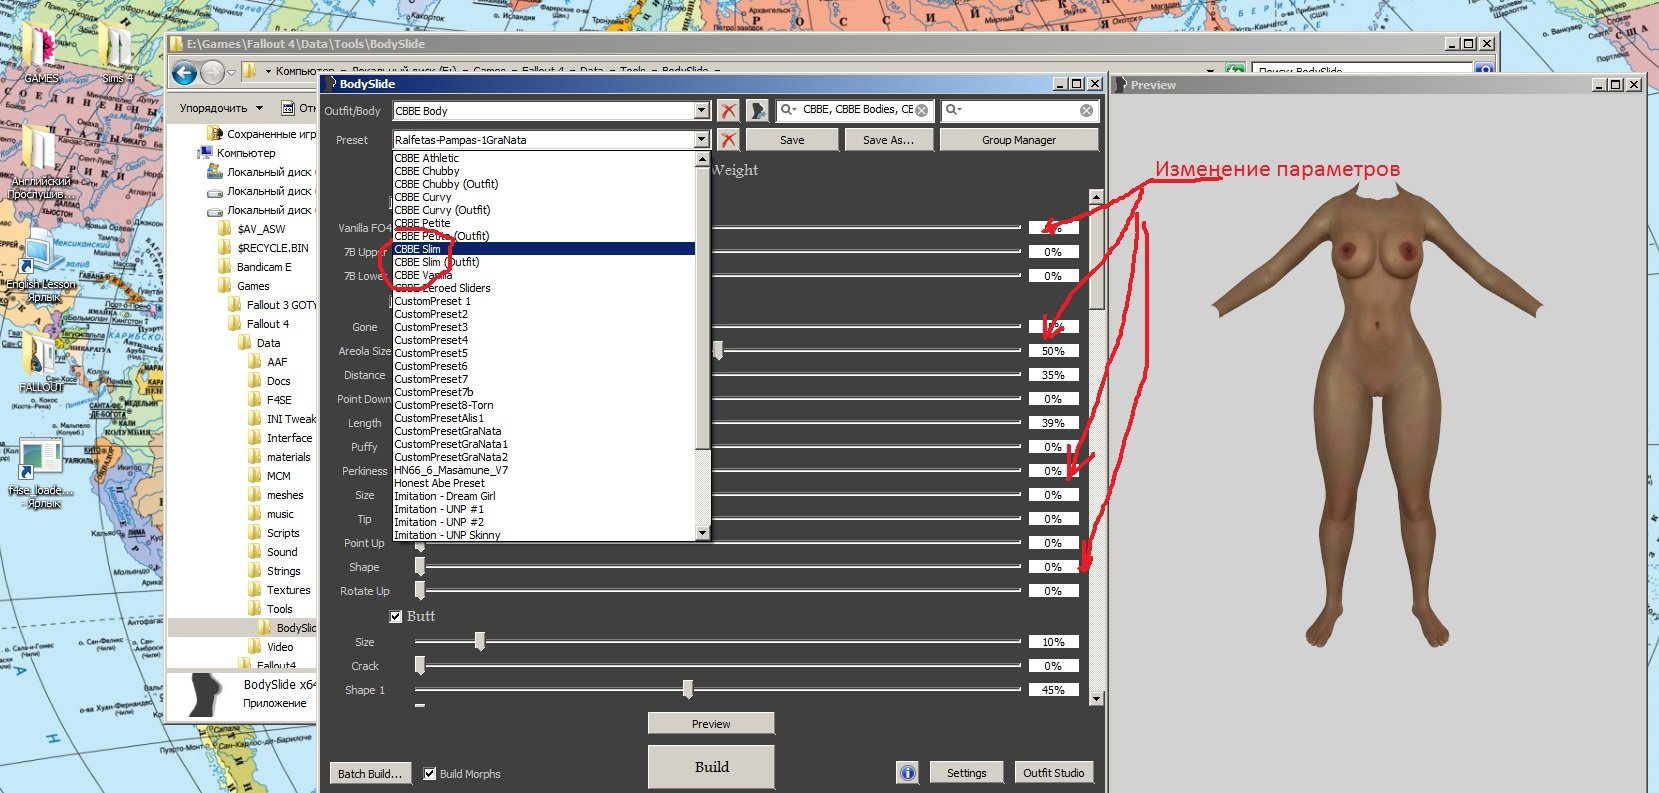Image resolution: width=1659 pixels, height=793 pixels.
Task: Click the body silhouette icon beside Outfit/Body
Action: click(x=758, y=111)
